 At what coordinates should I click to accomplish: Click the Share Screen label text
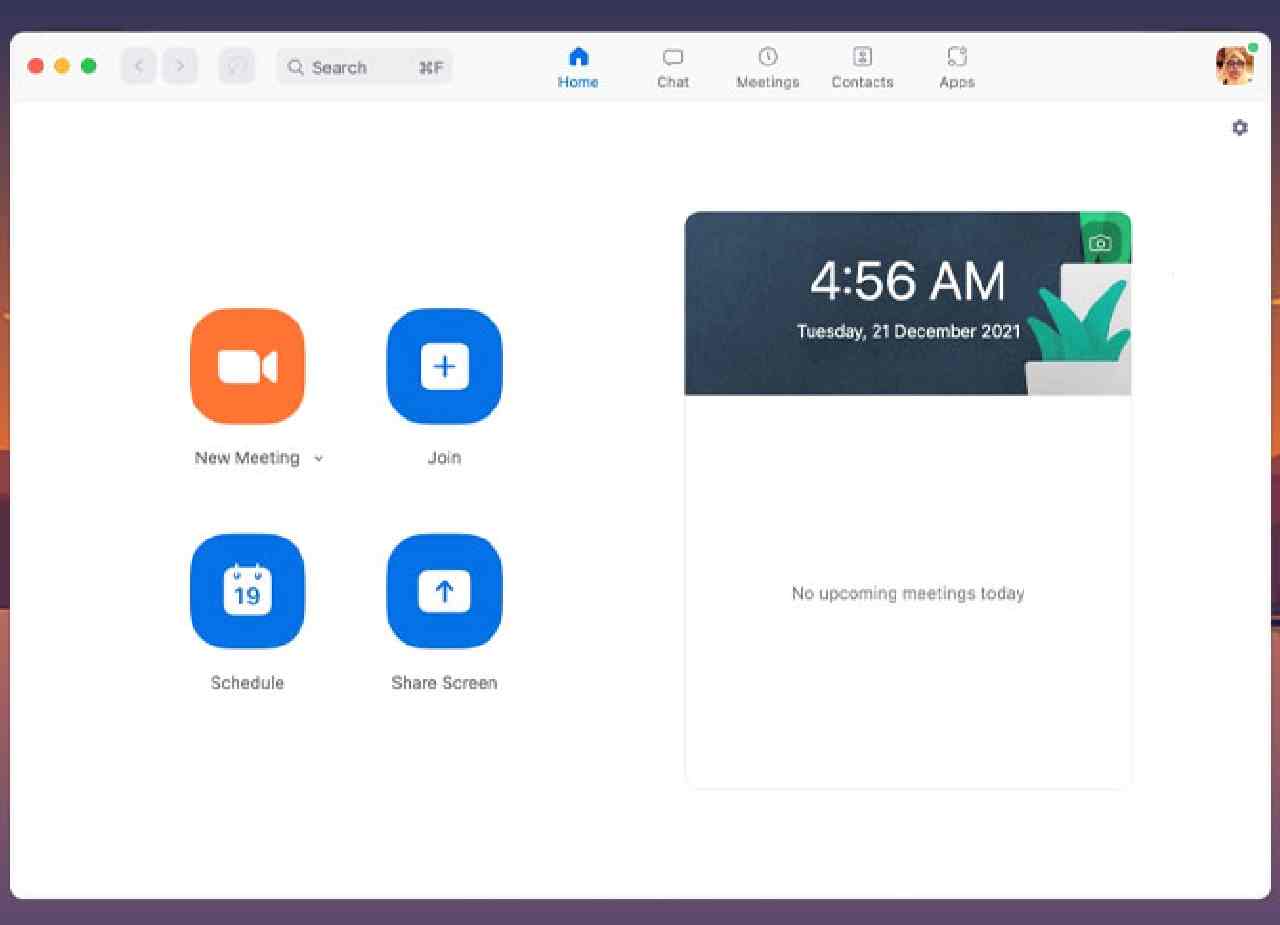click(x=444, y=683)
